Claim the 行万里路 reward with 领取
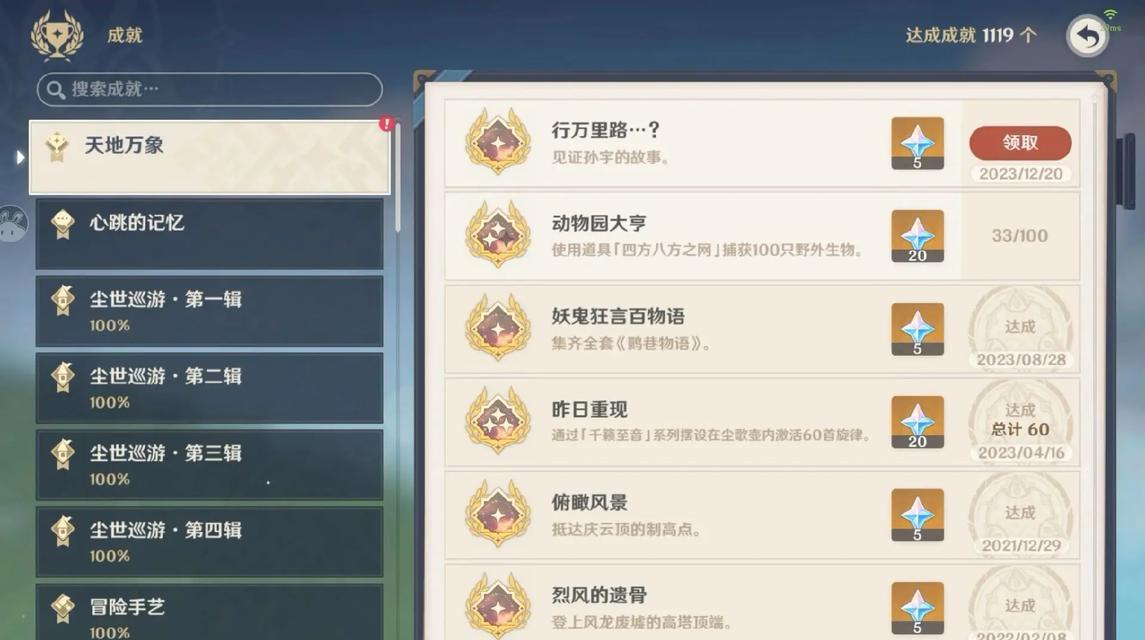 click(x=1020, y=142)
